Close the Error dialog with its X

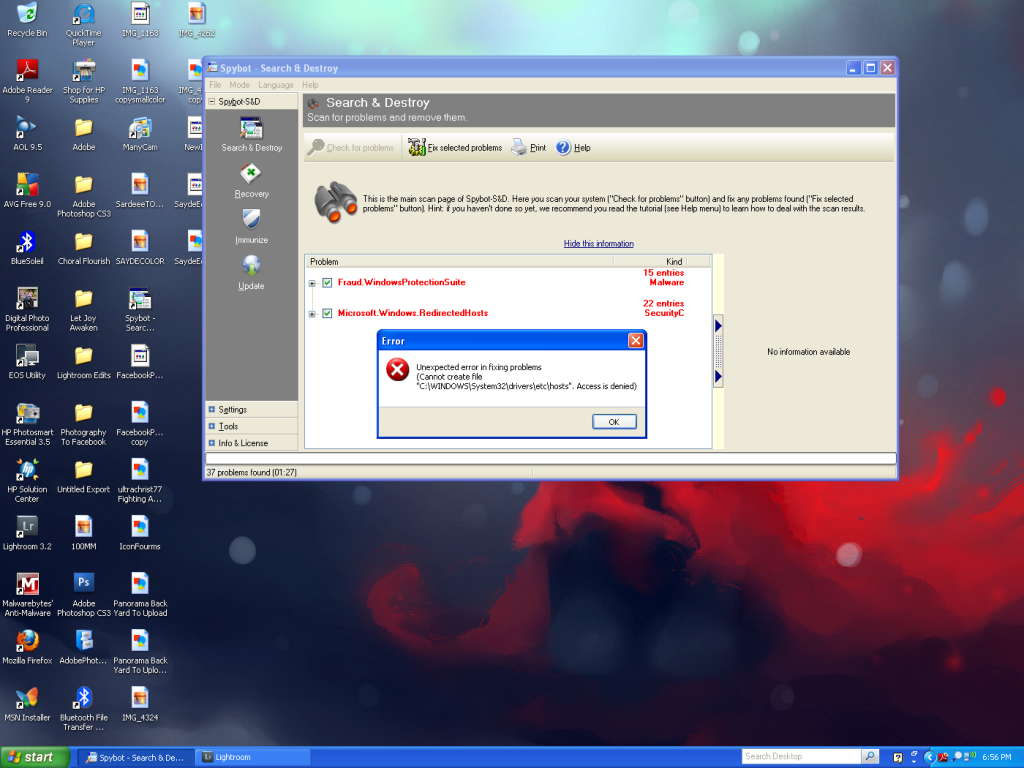[x=635, y=340]
